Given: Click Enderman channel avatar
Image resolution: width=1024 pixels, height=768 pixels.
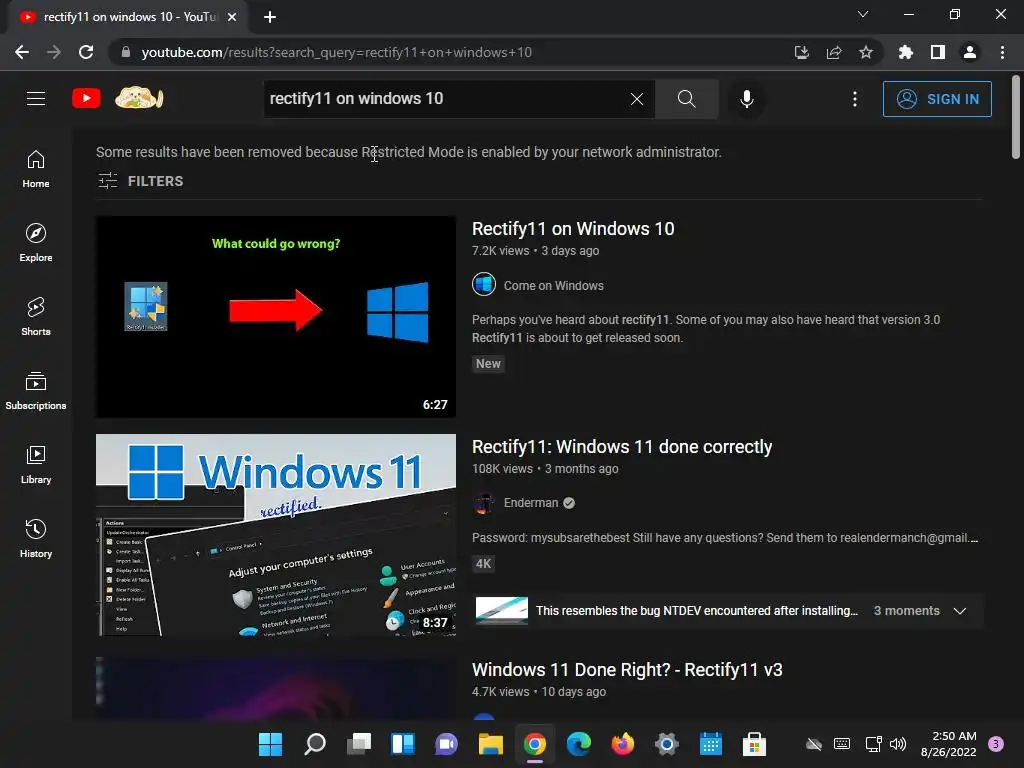Looking at the screenshot, I should point(484,503).
